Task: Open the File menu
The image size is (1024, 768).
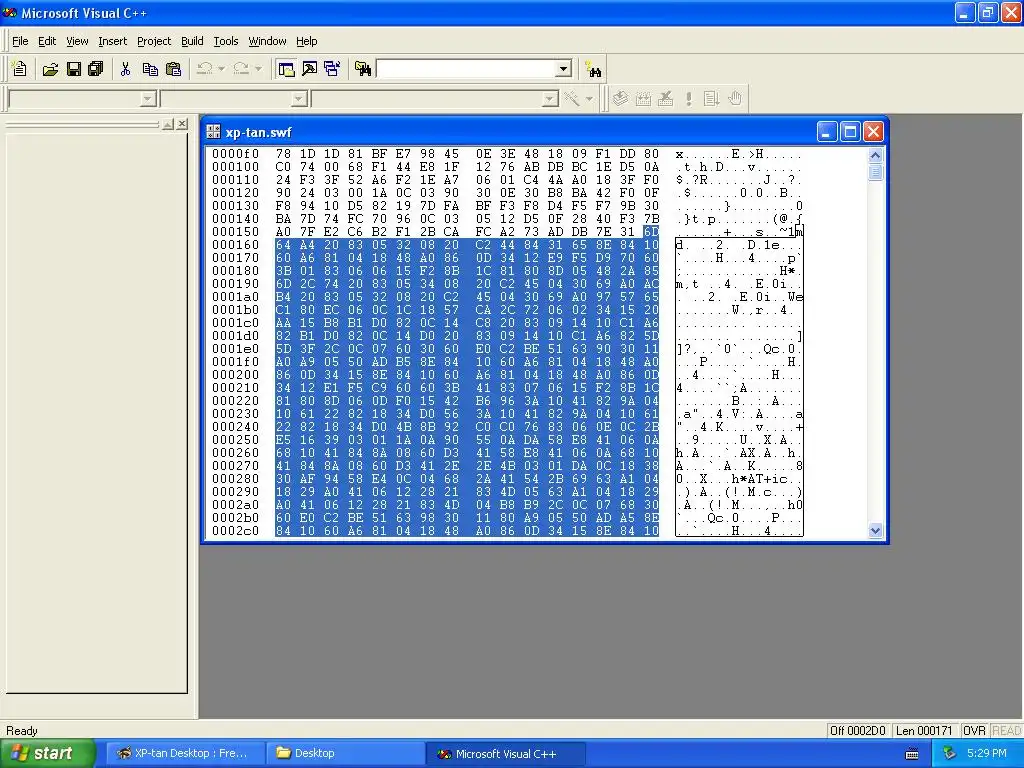Action: click(x=20, y=41)
